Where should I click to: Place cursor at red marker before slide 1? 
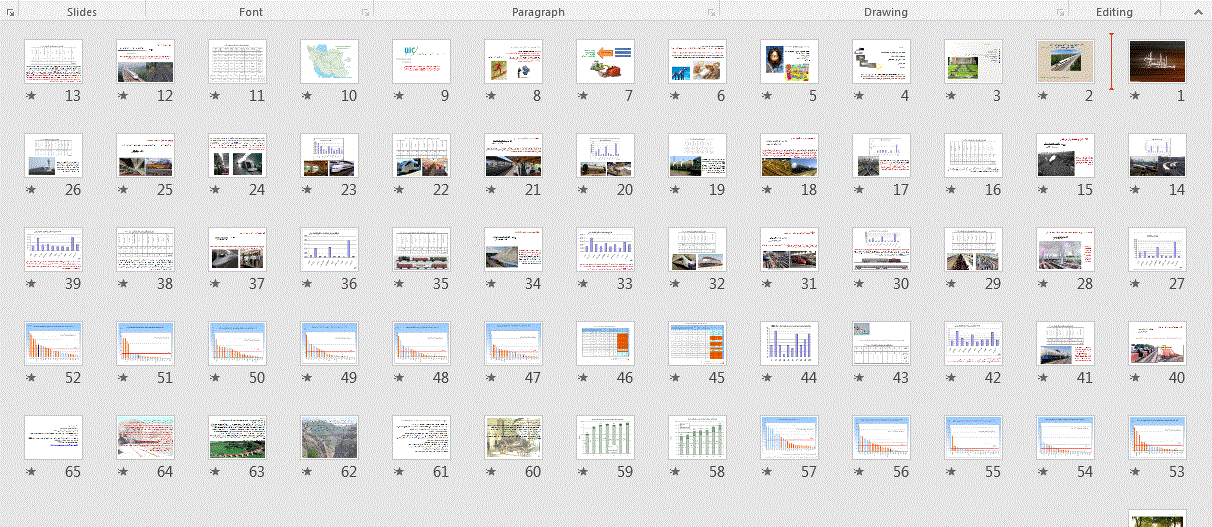(1111, 61)
